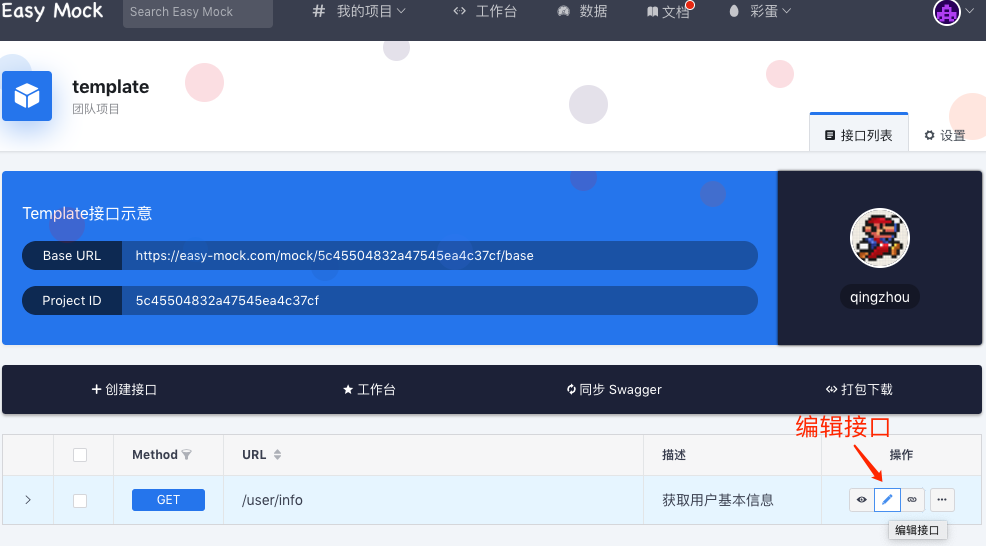Click the Base URL value
The height and width of the screenshot is (546, 986).
point(335,255)
